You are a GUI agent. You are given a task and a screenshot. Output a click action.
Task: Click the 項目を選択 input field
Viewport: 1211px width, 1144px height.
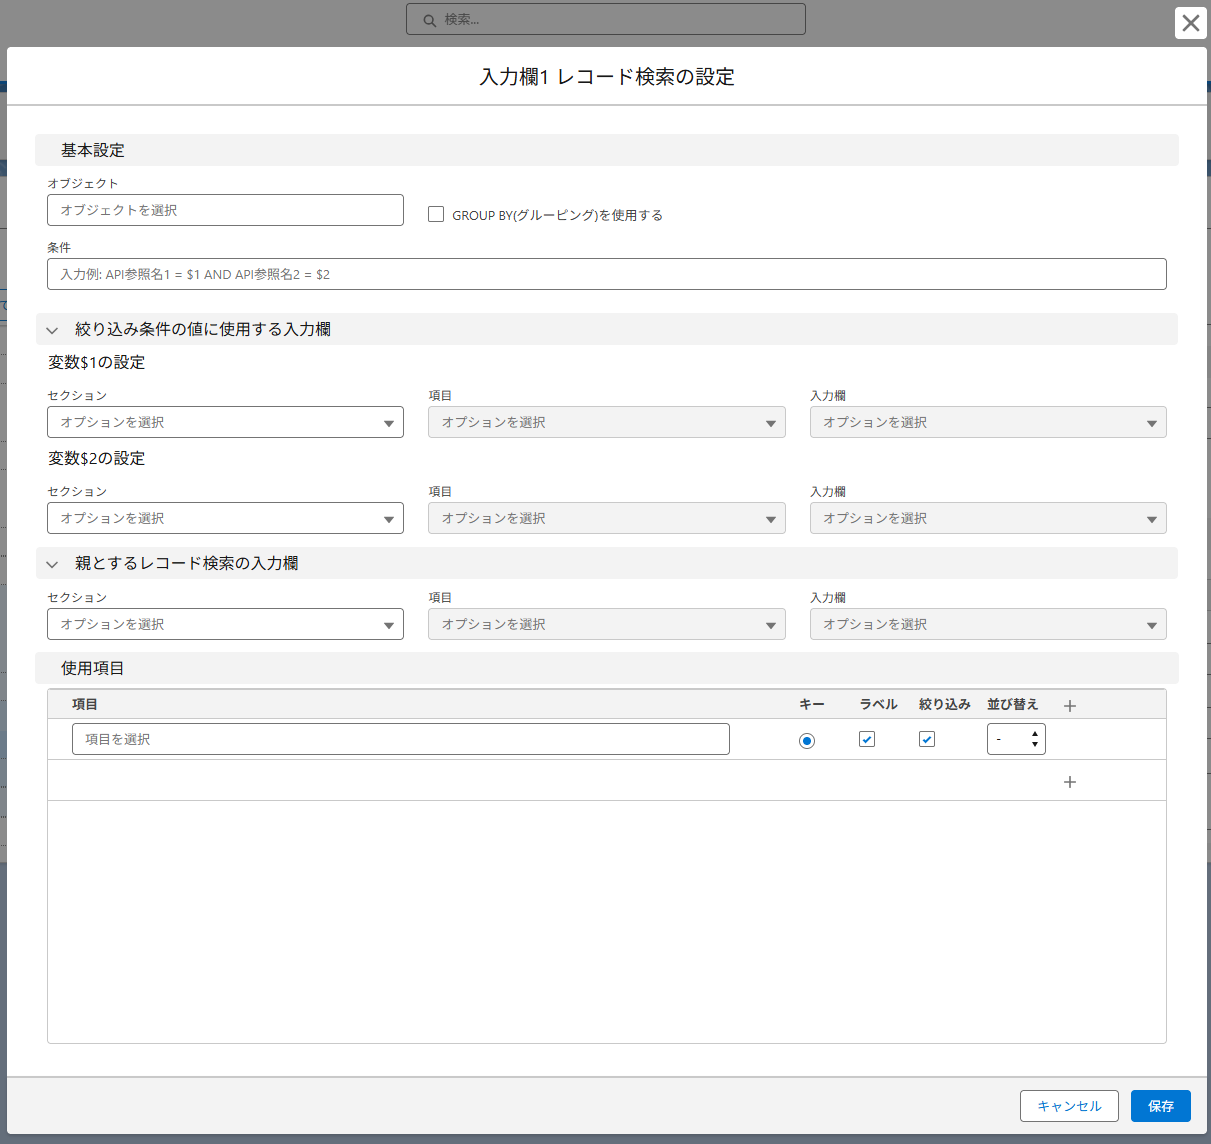coord(400,739)
